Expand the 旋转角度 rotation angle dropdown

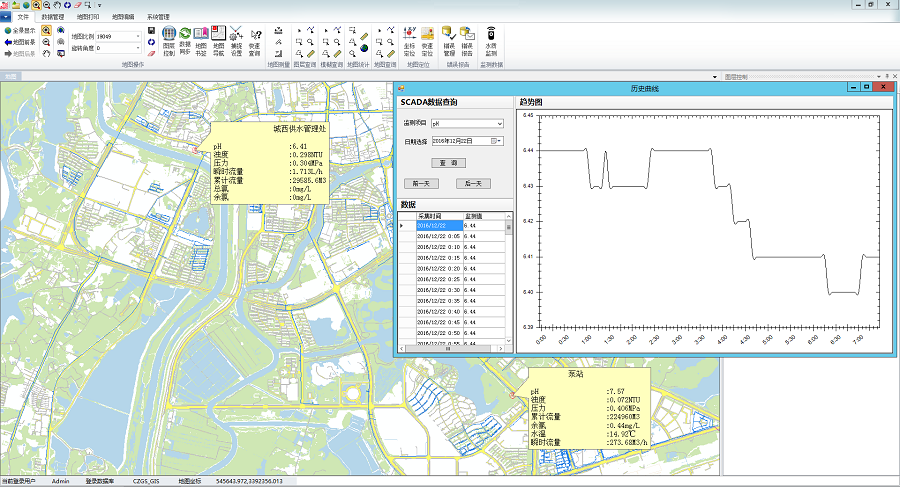click(136, 48)
